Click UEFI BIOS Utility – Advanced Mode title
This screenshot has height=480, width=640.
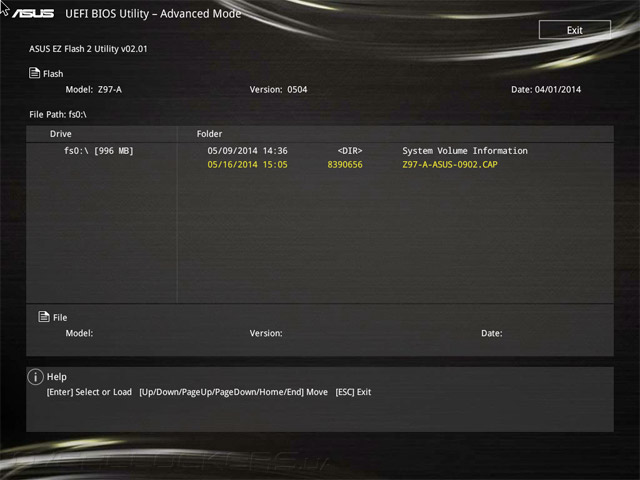153,14
